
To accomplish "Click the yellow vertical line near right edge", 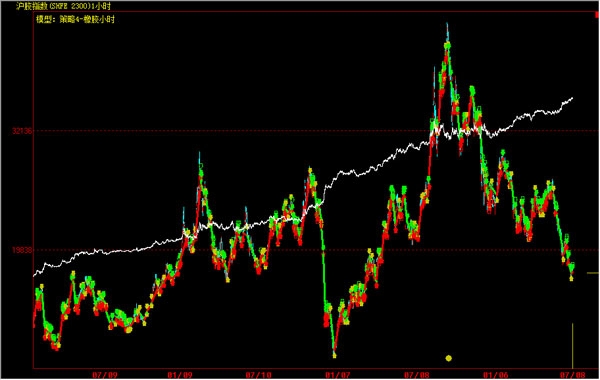I will pyautogui.click(x=572, y=346).
